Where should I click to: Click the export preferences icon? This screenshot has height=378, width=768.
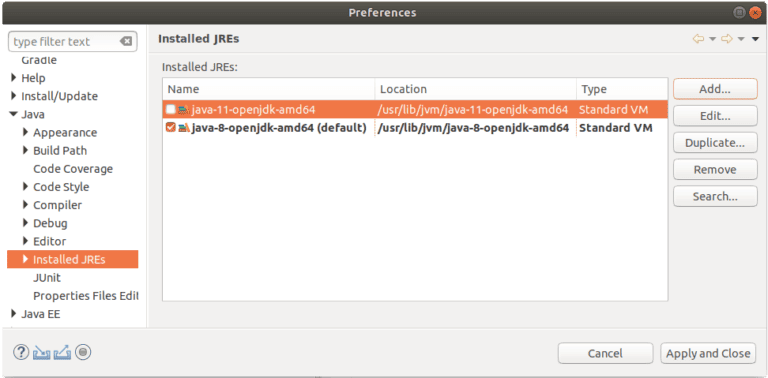tap(62, 353)
